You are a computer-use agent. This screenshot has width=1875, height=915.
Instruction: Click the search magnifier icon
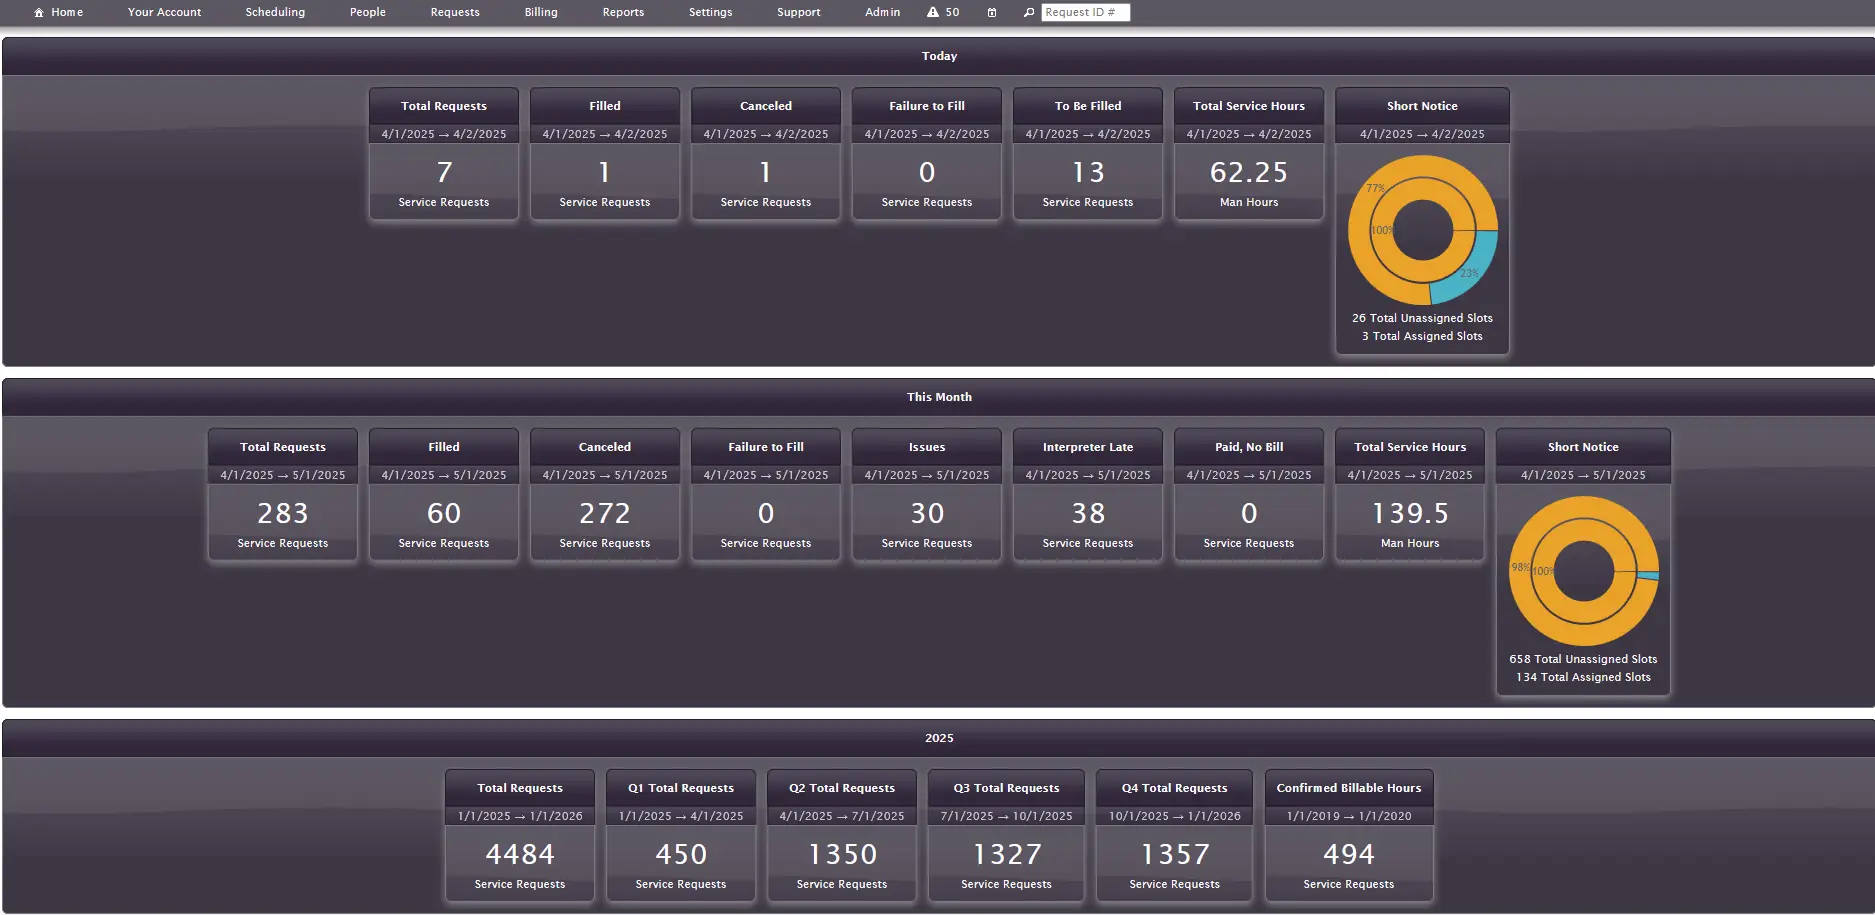1029,13
